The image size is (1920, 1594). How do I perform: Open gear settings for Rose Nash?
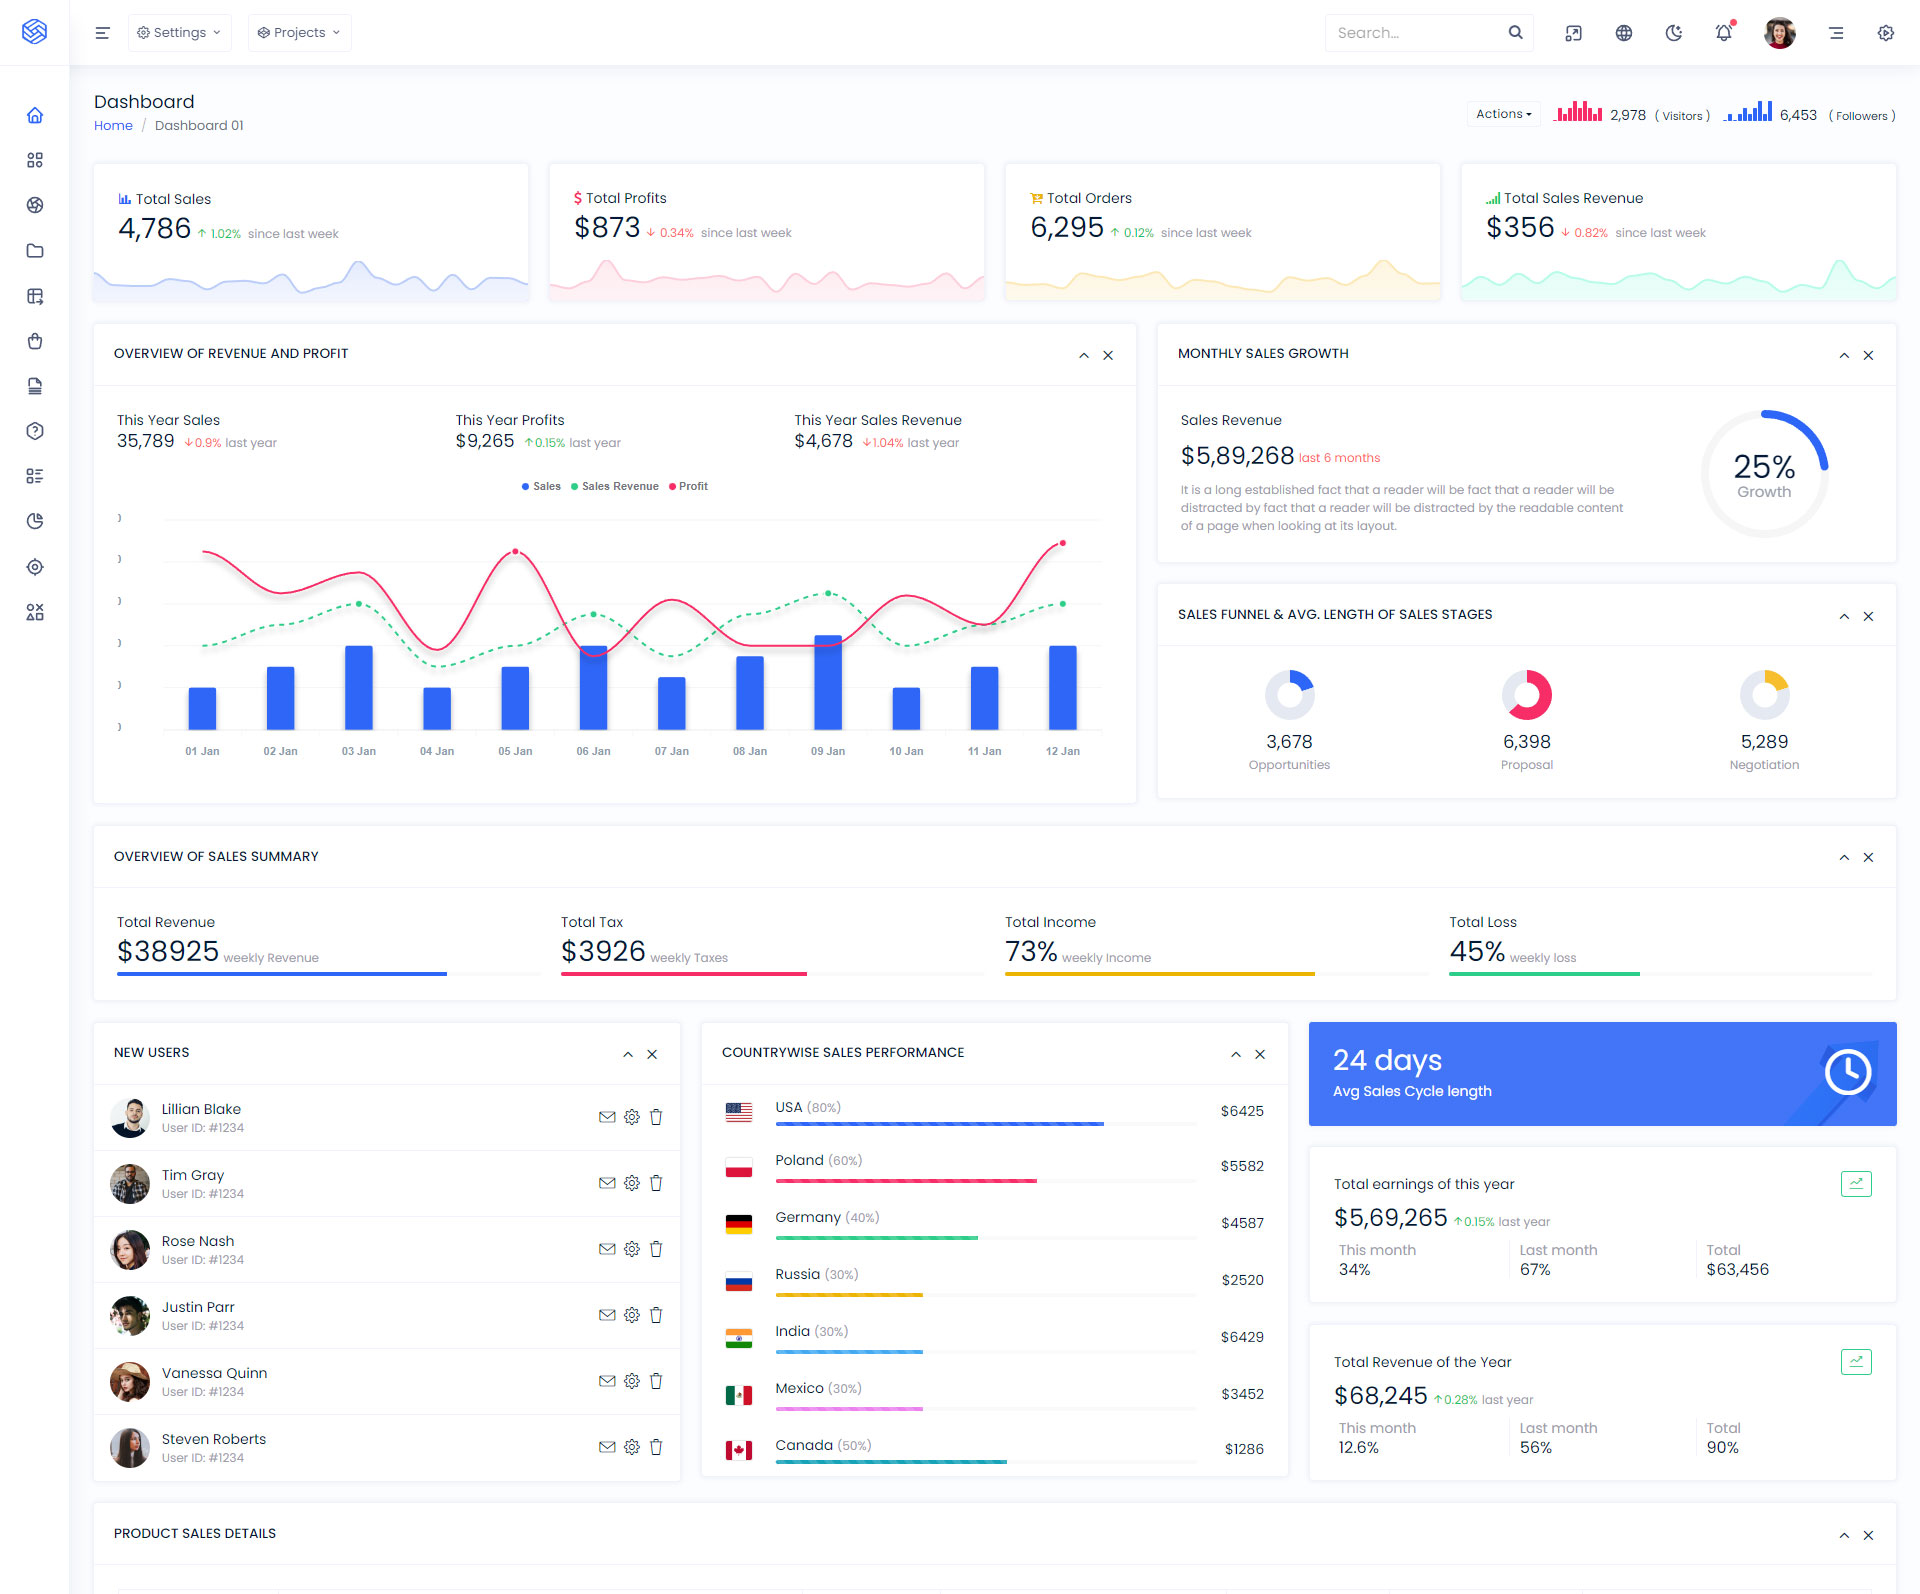point(632,1249)
